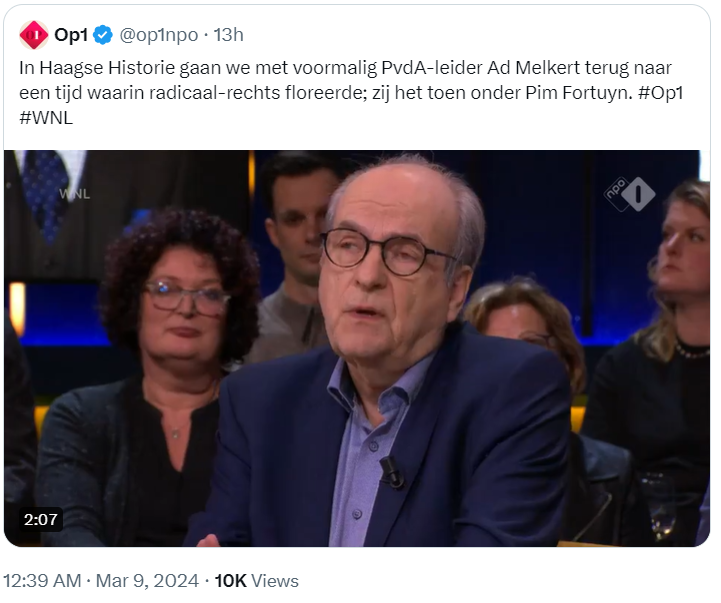Open the 13h relative timestamp
The image size is (721, 603).
229,35
